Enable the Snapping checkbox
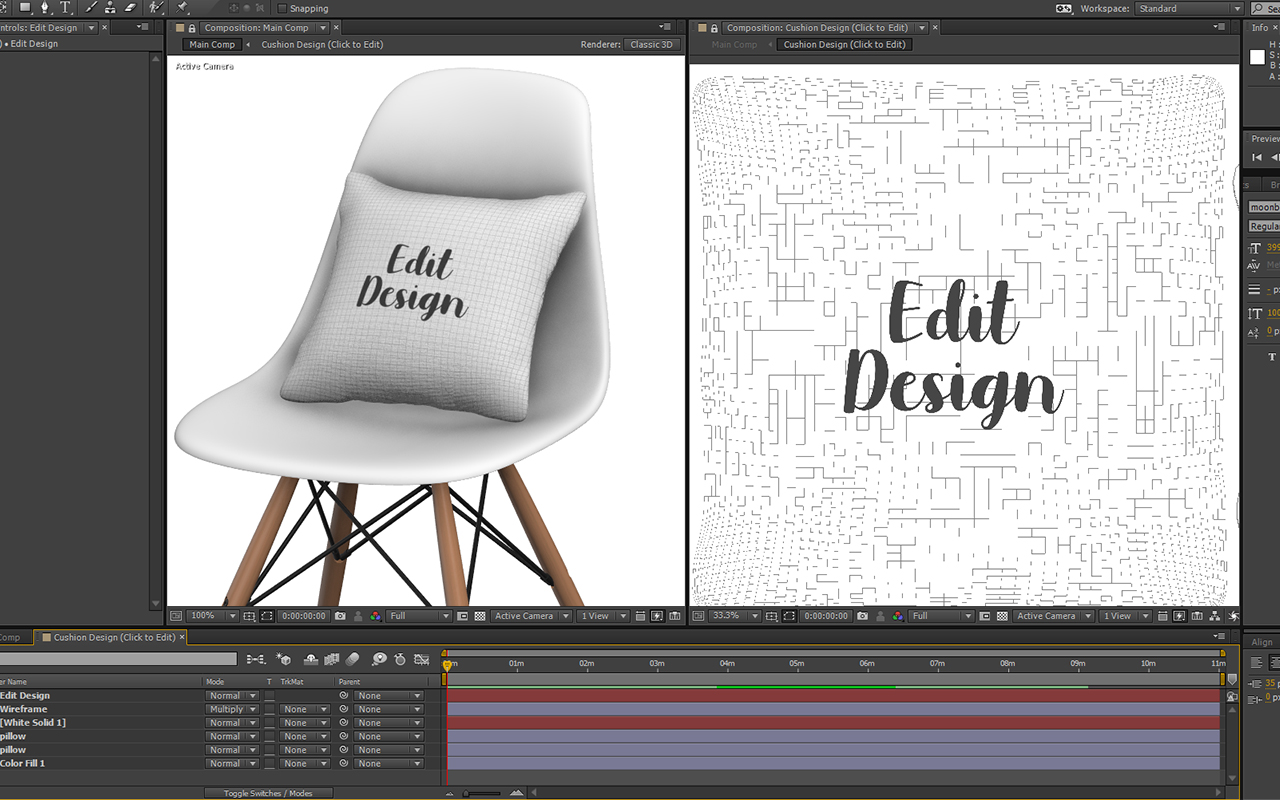Image resolution: width=1280 pixels, height=800 pixels. point(282,8)
